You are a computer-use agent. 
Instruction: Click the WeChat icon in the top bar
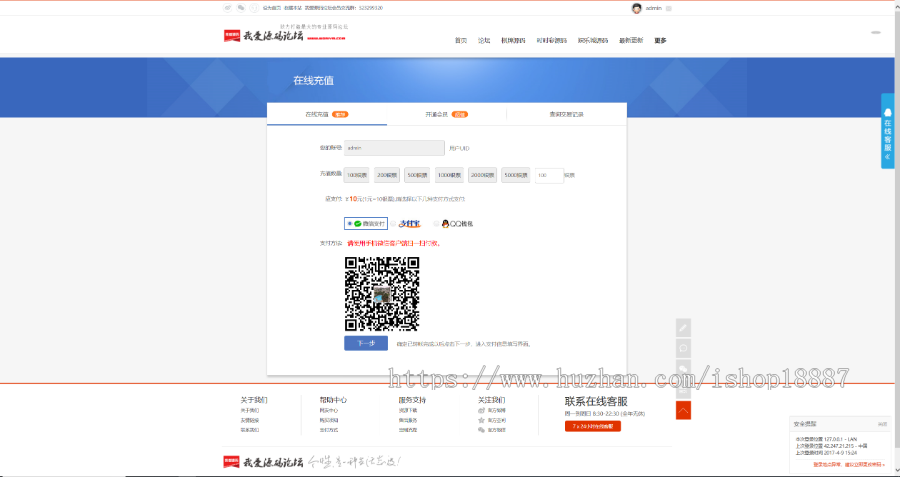click(x=241, y=8)
